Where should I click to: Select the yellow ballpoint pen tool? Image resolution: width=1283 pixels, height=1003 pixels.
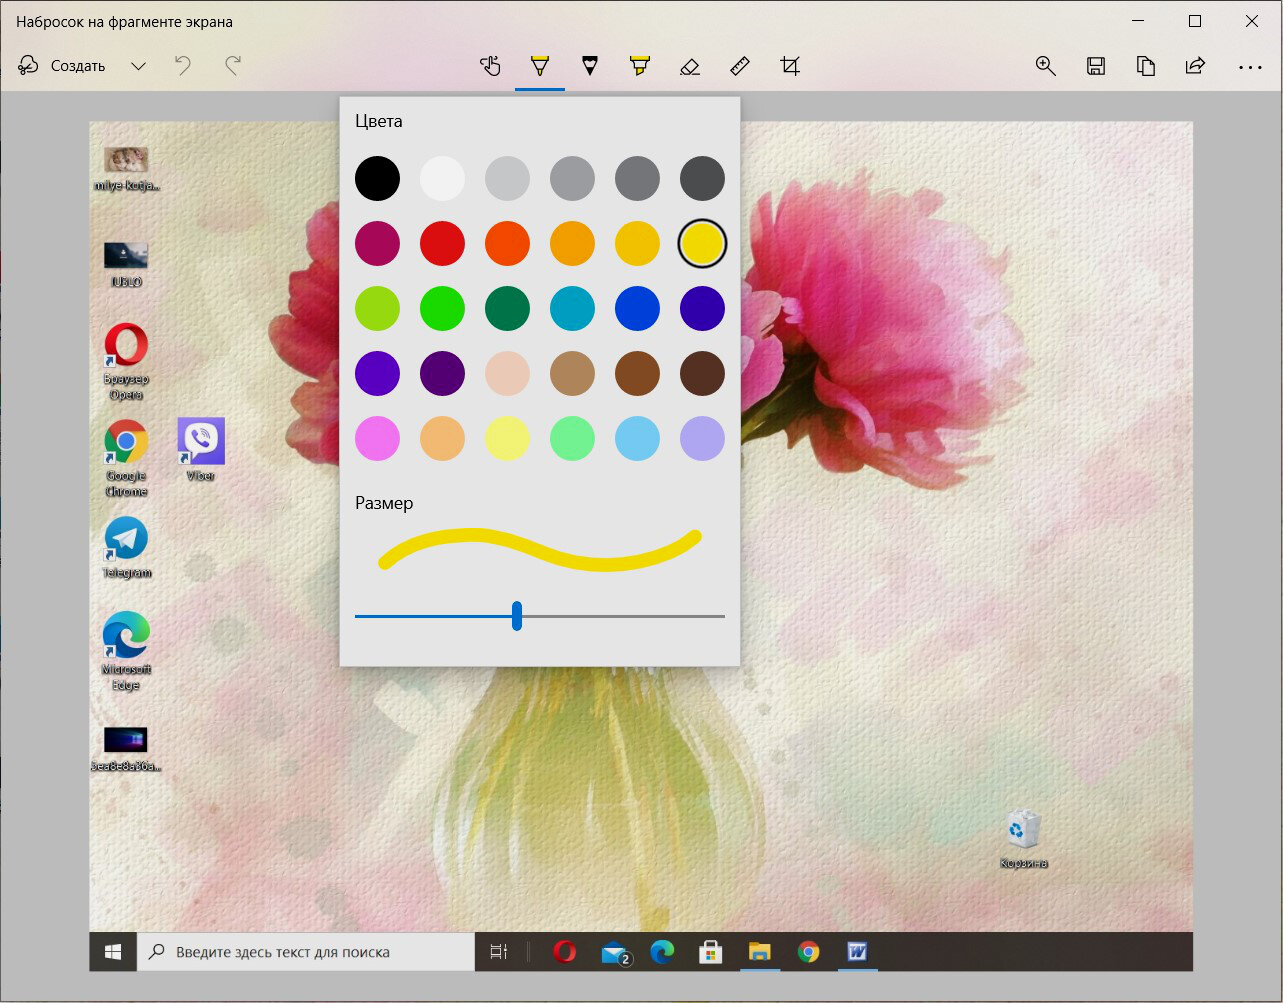point(540,66)
